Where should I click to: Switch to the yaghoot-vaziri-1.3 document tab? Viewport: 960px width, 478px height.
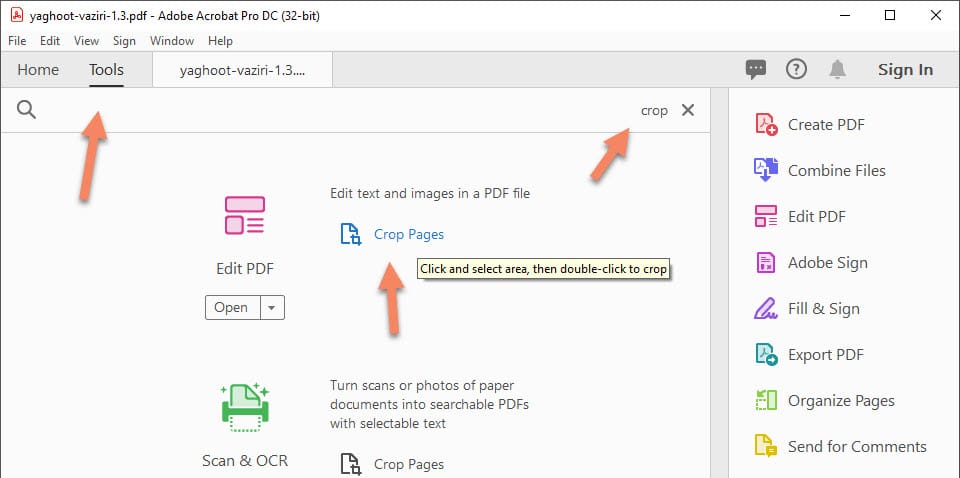coord(242,70)
